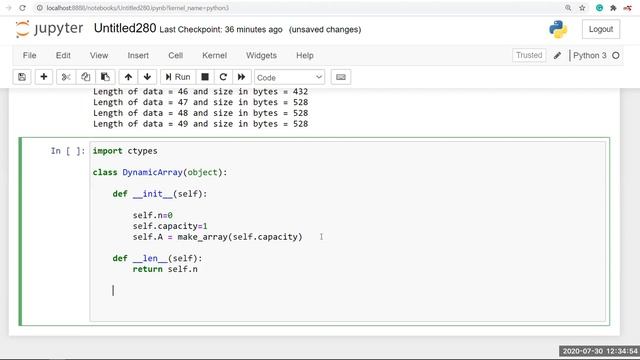The width and height of the screenshot is (640, 360).
Task: Click the site information icon in address bar
Action: 40,8
